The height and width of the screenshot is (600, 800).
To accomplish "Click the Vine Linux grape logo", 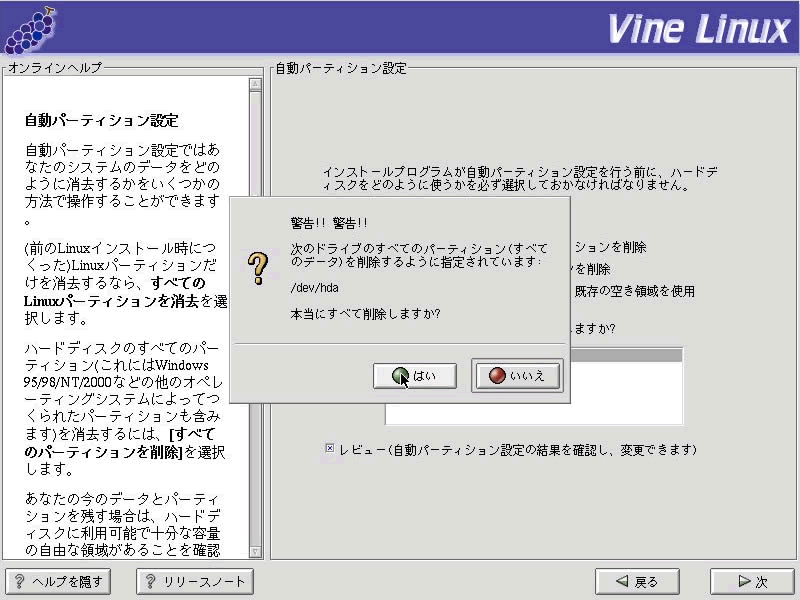I will point(30,31).
